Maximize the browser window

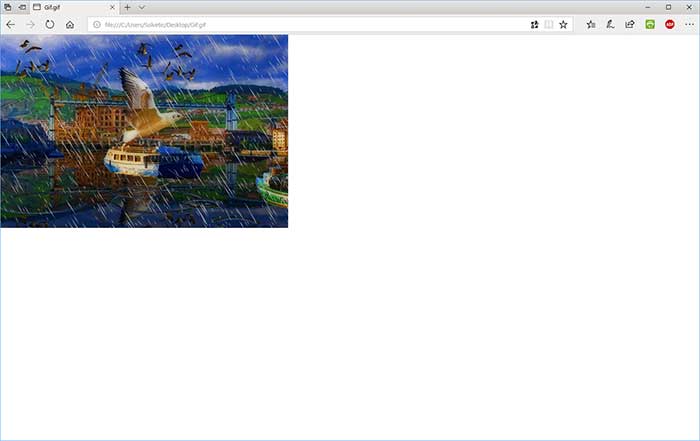click(x=668, y=7)
